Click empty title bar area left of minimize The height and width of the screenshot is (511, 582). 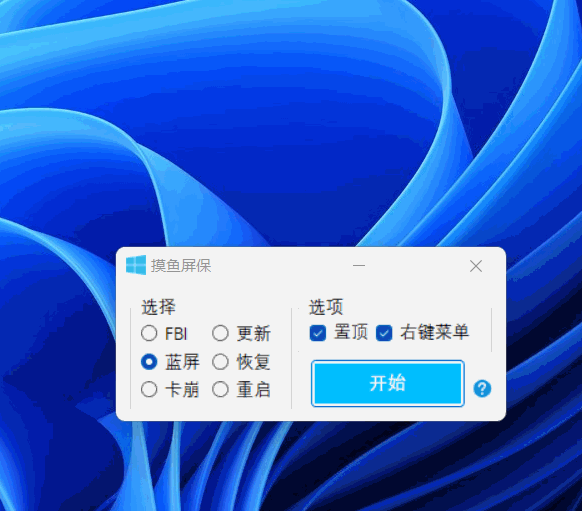click(x=278, y=266)
